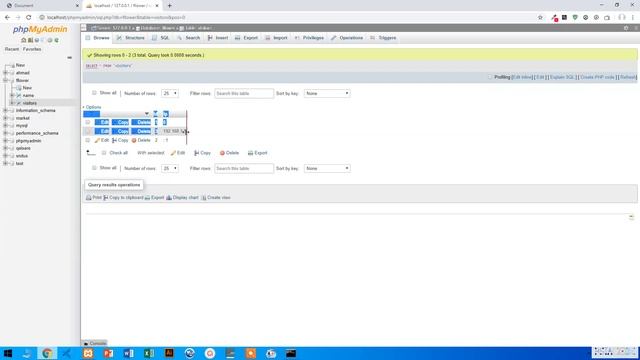The width and height of the screenshot is (640, 360).
Task: Print the query results
Action: (x=94, y=198)
